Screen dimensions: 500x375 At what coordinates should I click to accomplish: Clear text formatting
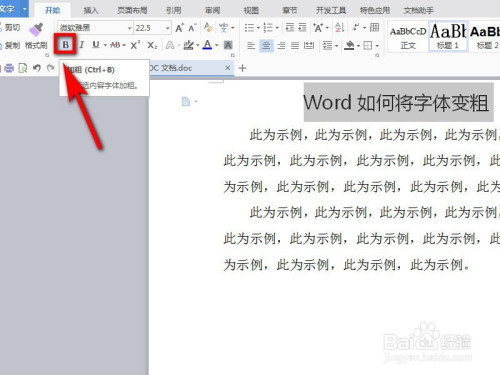(x=208, y=27)
